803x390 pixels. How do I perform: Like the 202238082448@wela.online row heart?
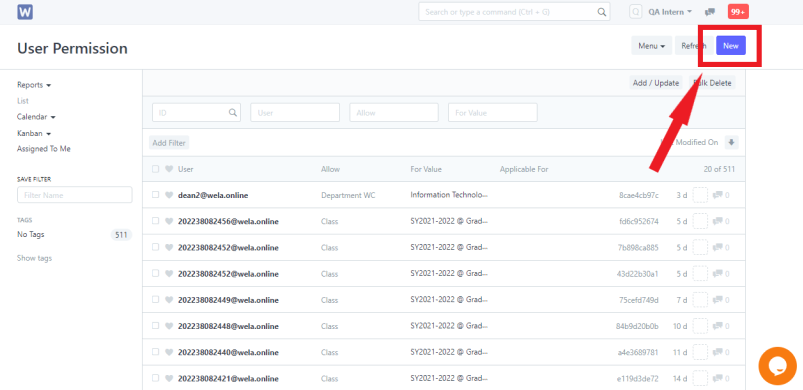(168, 326)
